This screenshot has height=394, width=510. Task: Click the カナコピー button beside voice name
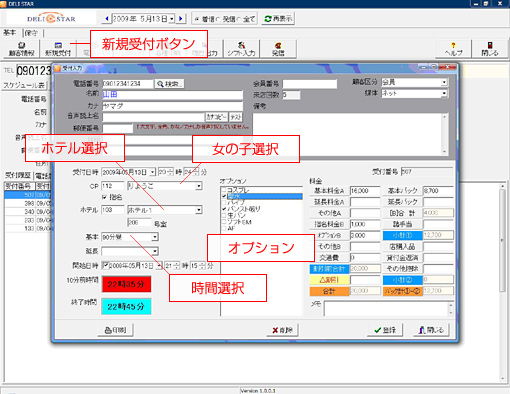[x=217, y=117]
